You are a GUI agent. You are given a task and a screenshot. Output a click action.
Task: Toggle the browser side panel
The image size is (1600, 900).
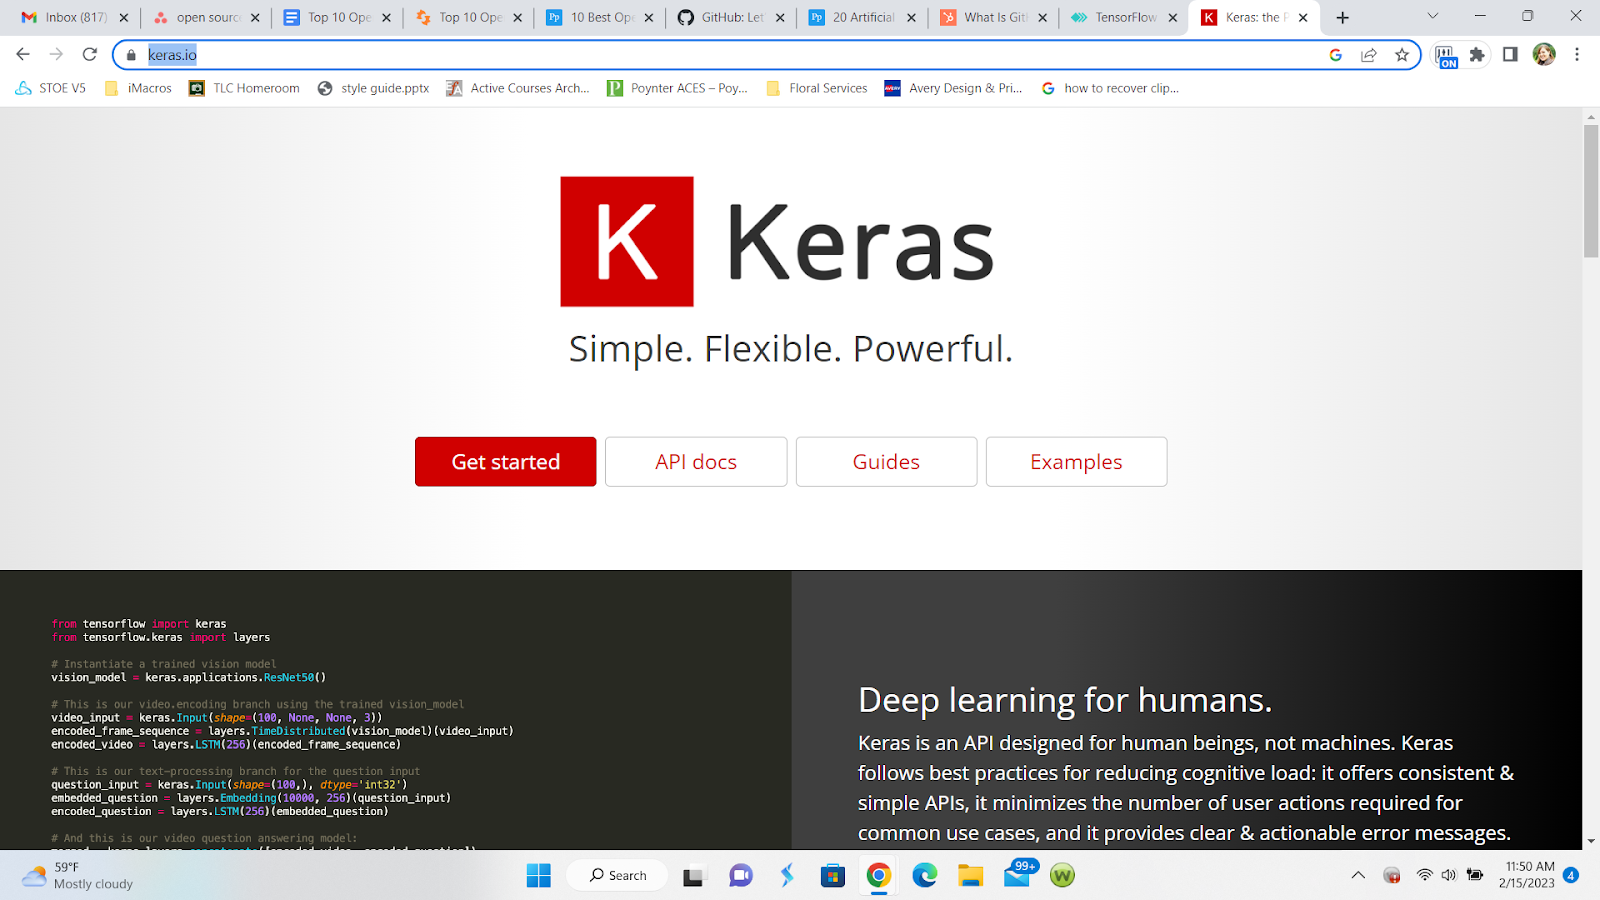tap(1510, 55)
